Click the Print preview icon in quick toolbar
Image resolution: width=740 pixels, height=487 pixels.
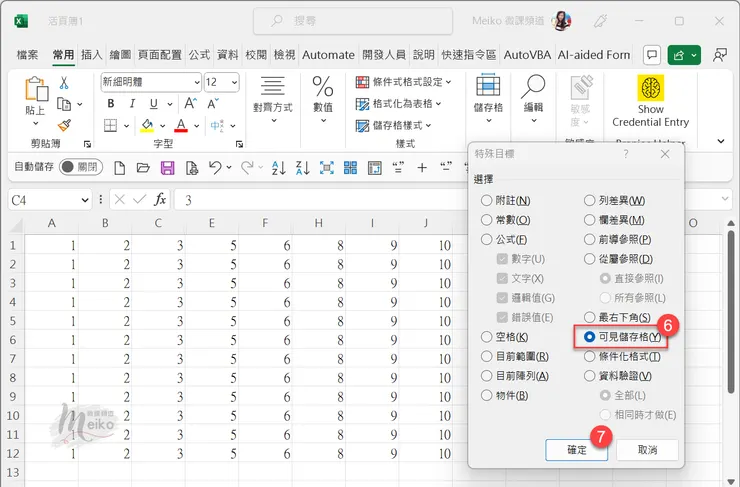tap(192, 168)
